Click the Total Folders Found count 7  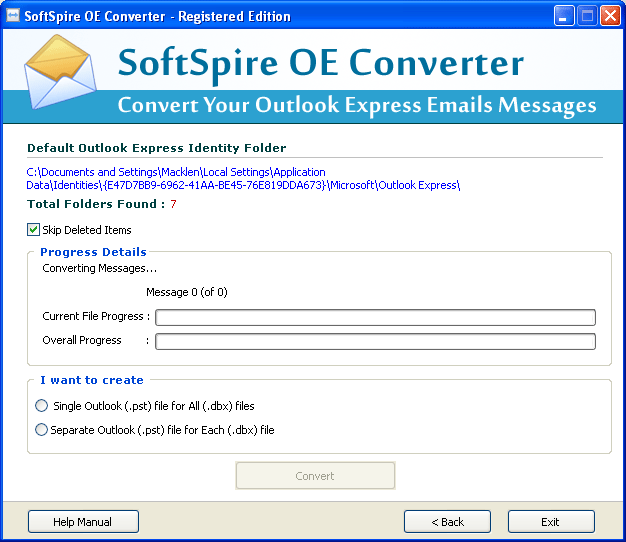click(173, 204)
